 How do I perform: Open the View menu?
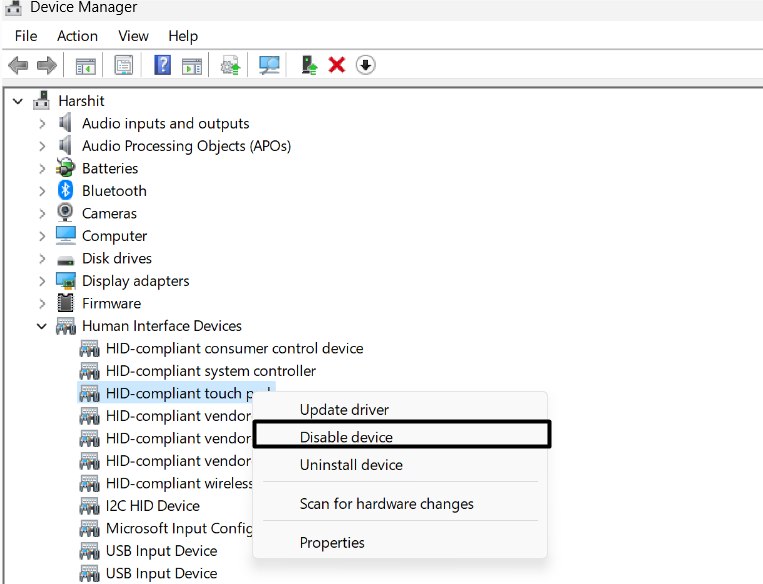coord(133,36)
